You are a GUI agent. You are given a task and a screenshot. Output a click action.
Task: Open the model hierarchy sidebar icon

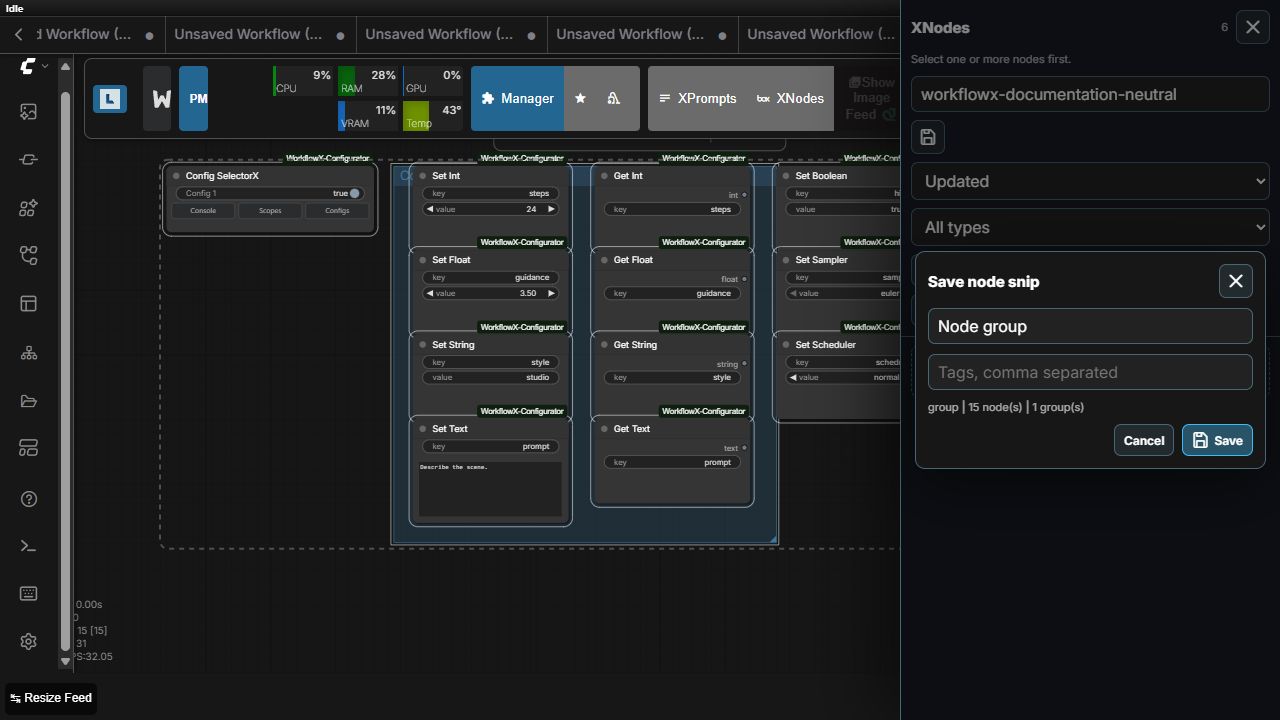click(29, 353)
